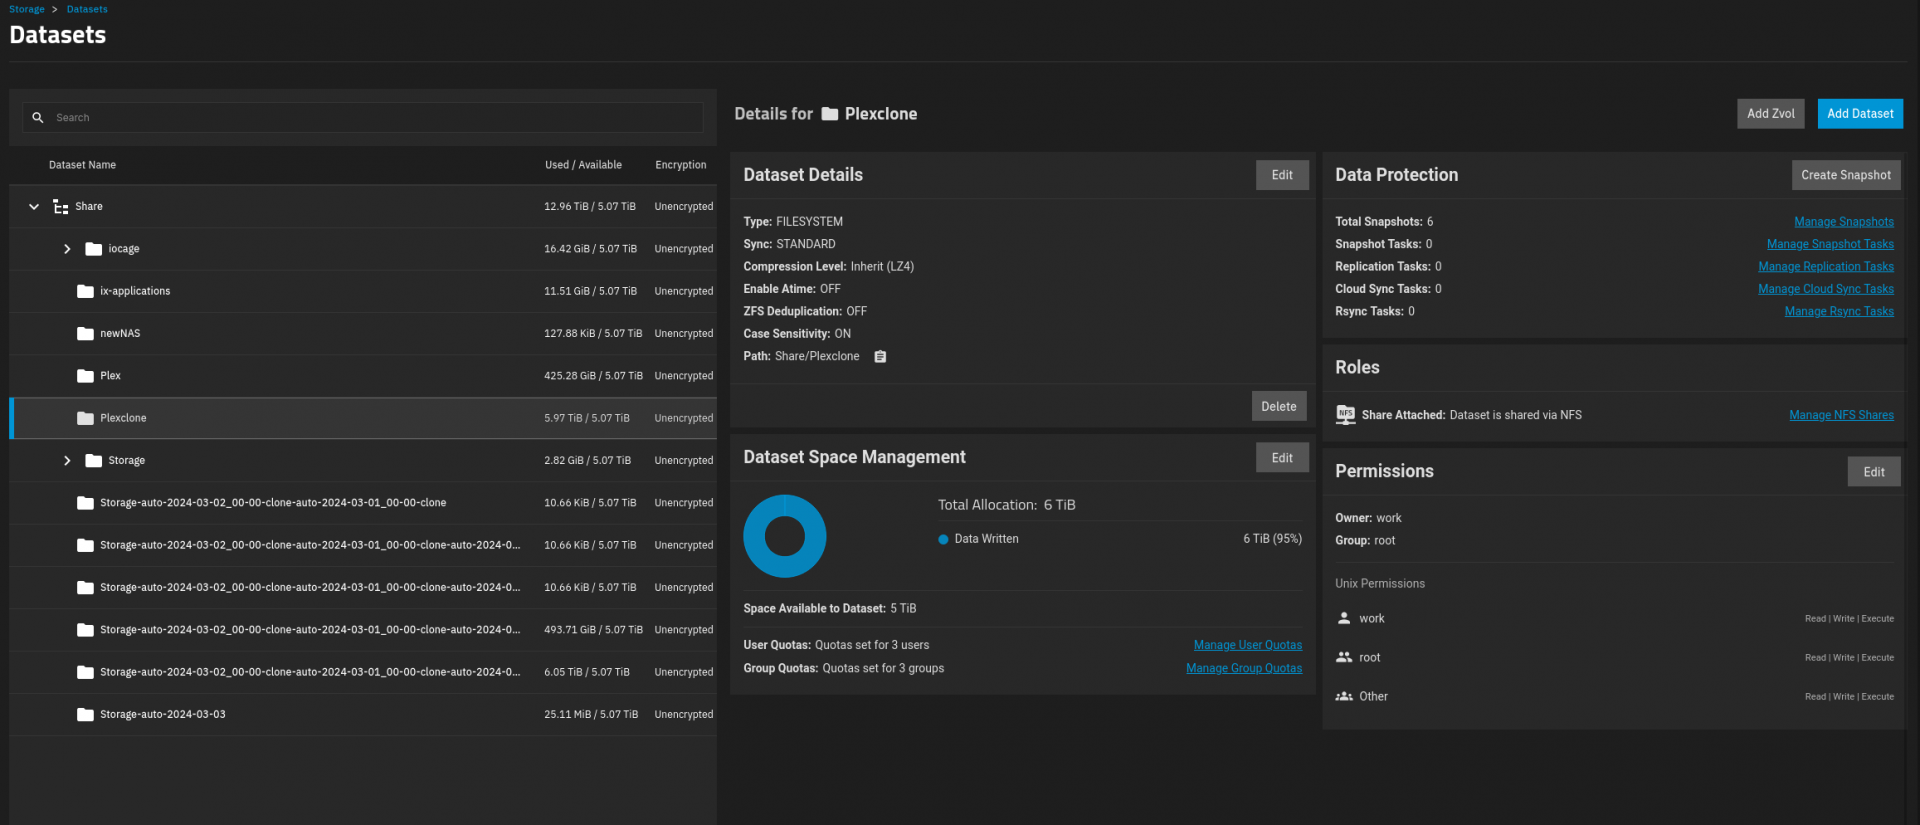Click the 493.71 GiB / 5.07 TiB value

tap(593, 630)
